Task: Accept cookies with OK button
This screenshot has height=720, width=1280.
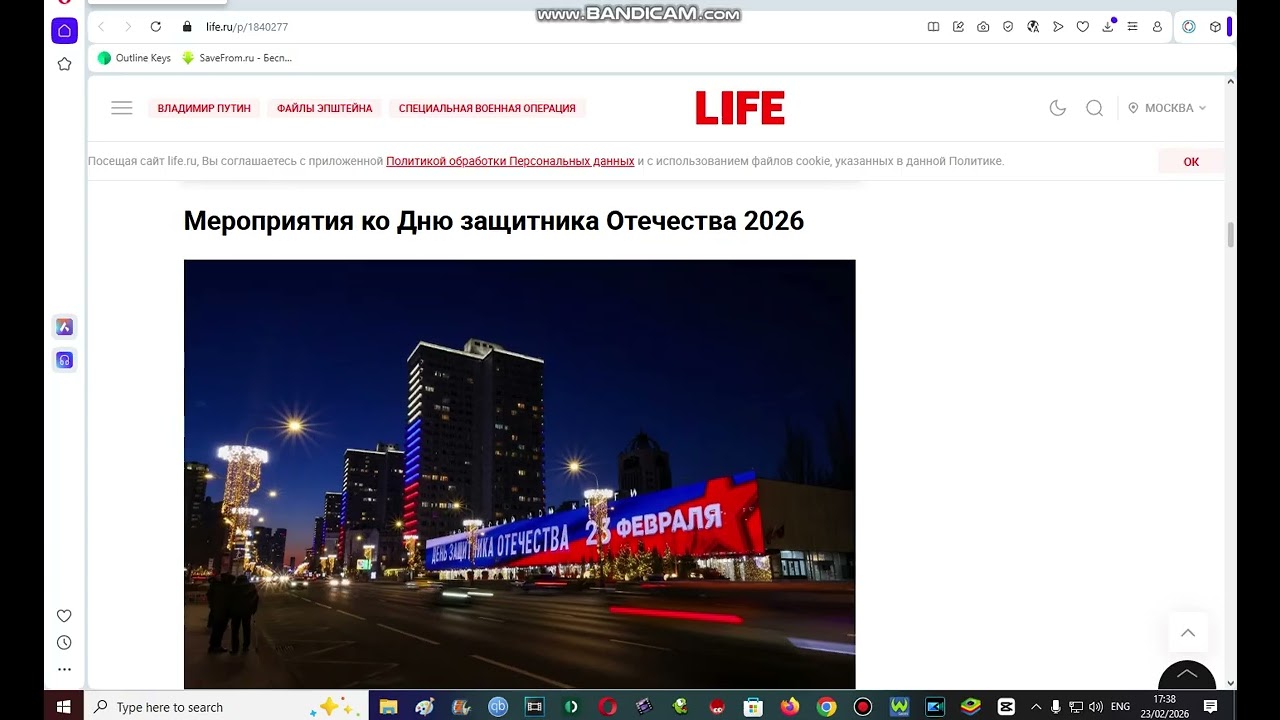Action: pos(1191,161)
